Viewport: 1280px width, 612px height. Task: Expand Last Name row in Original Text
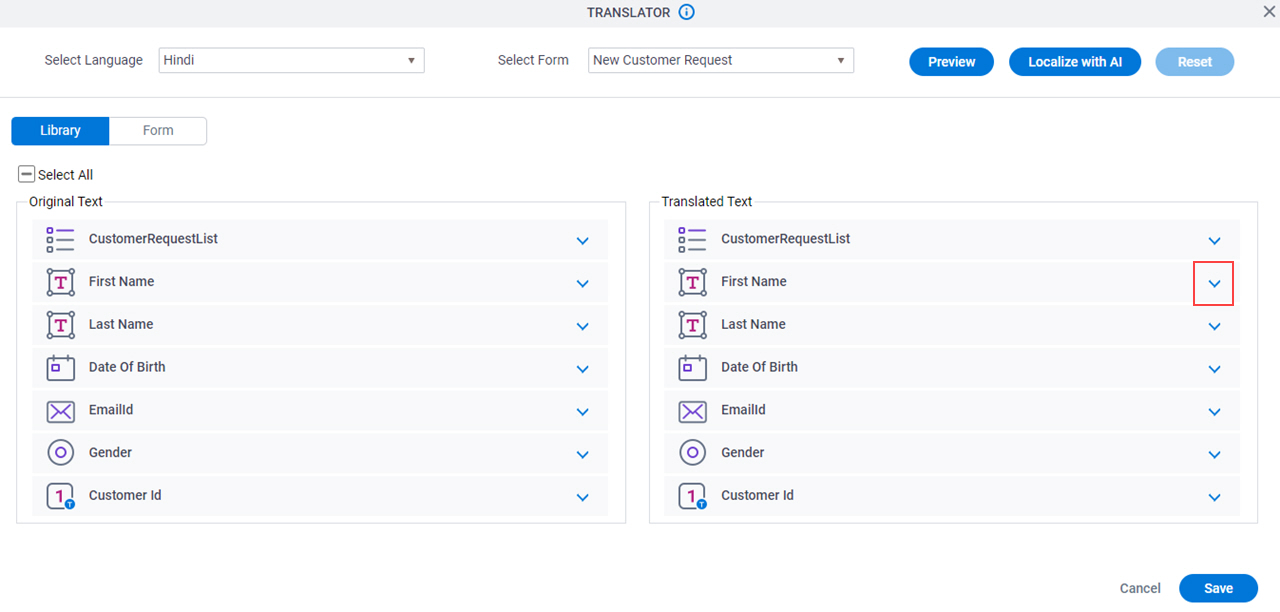[583, 327]
